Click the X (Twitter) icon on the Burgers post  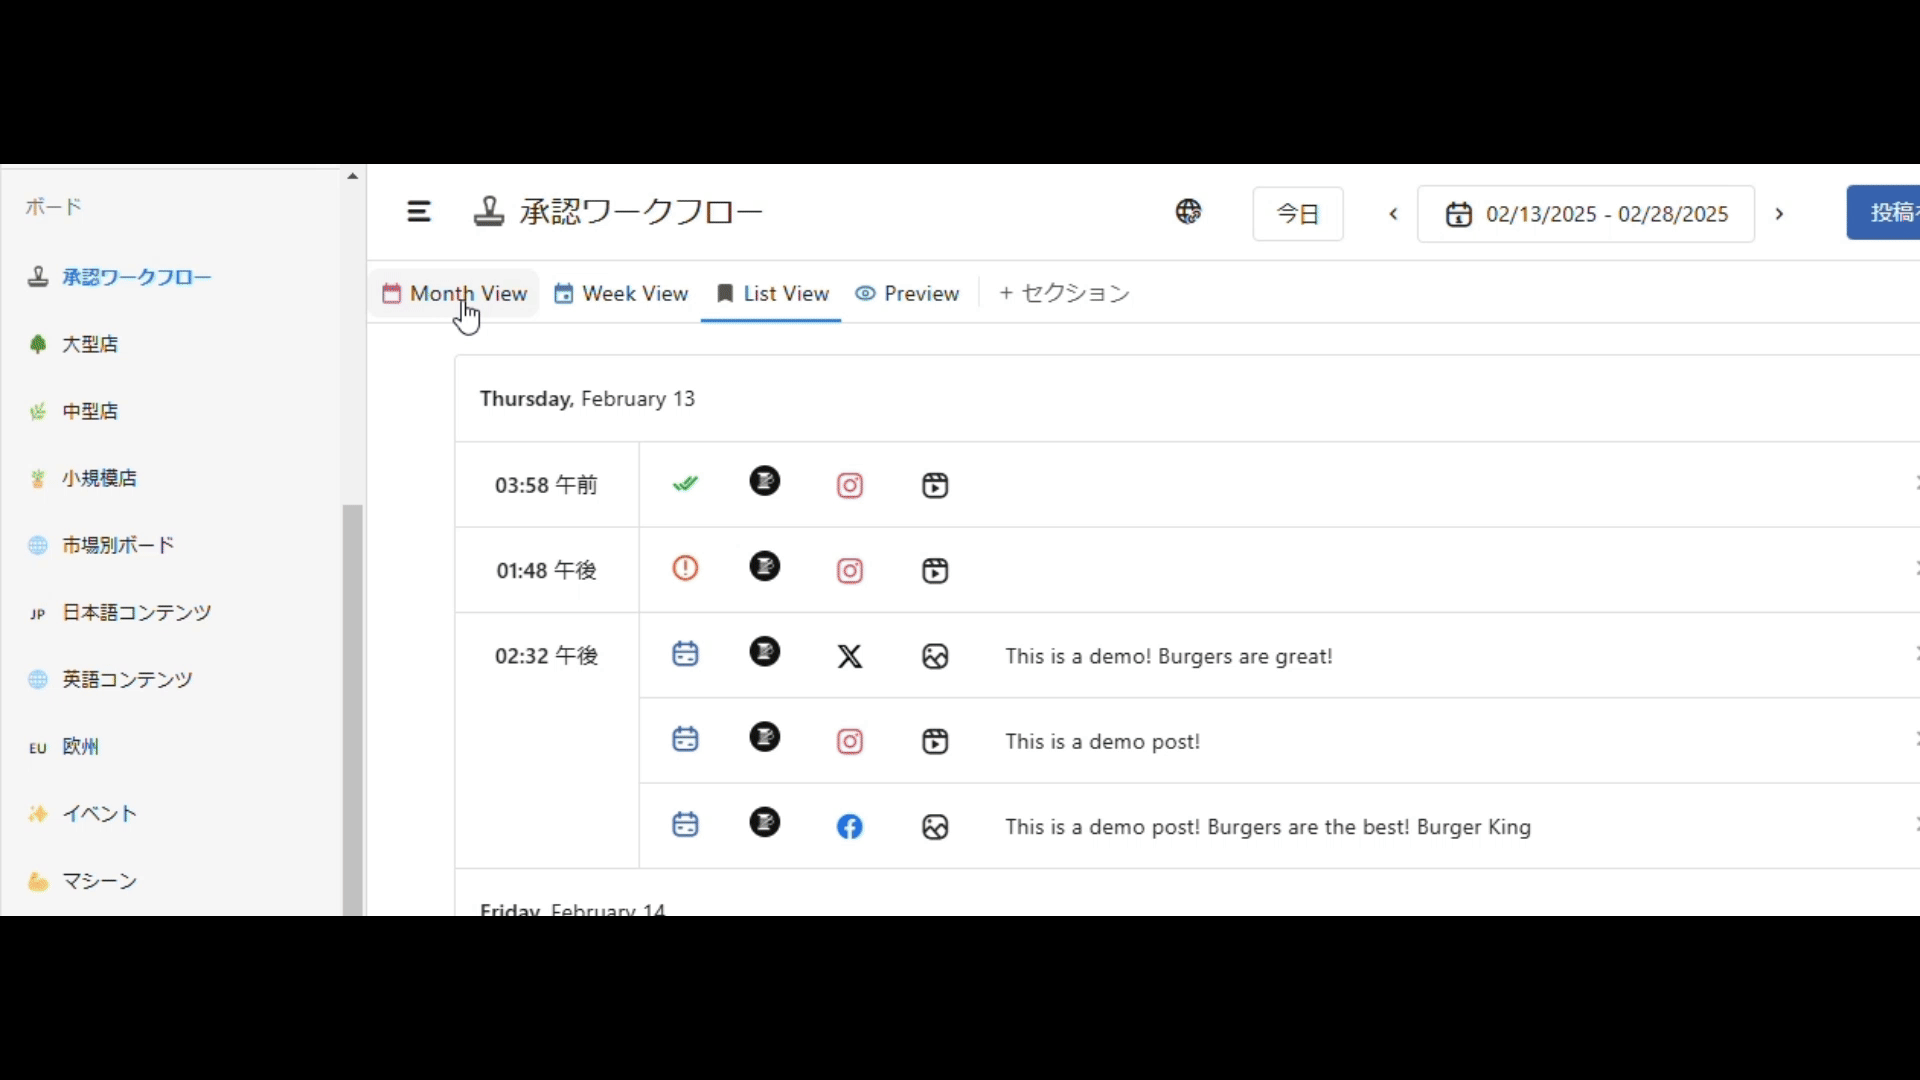(x=850, y=656)
